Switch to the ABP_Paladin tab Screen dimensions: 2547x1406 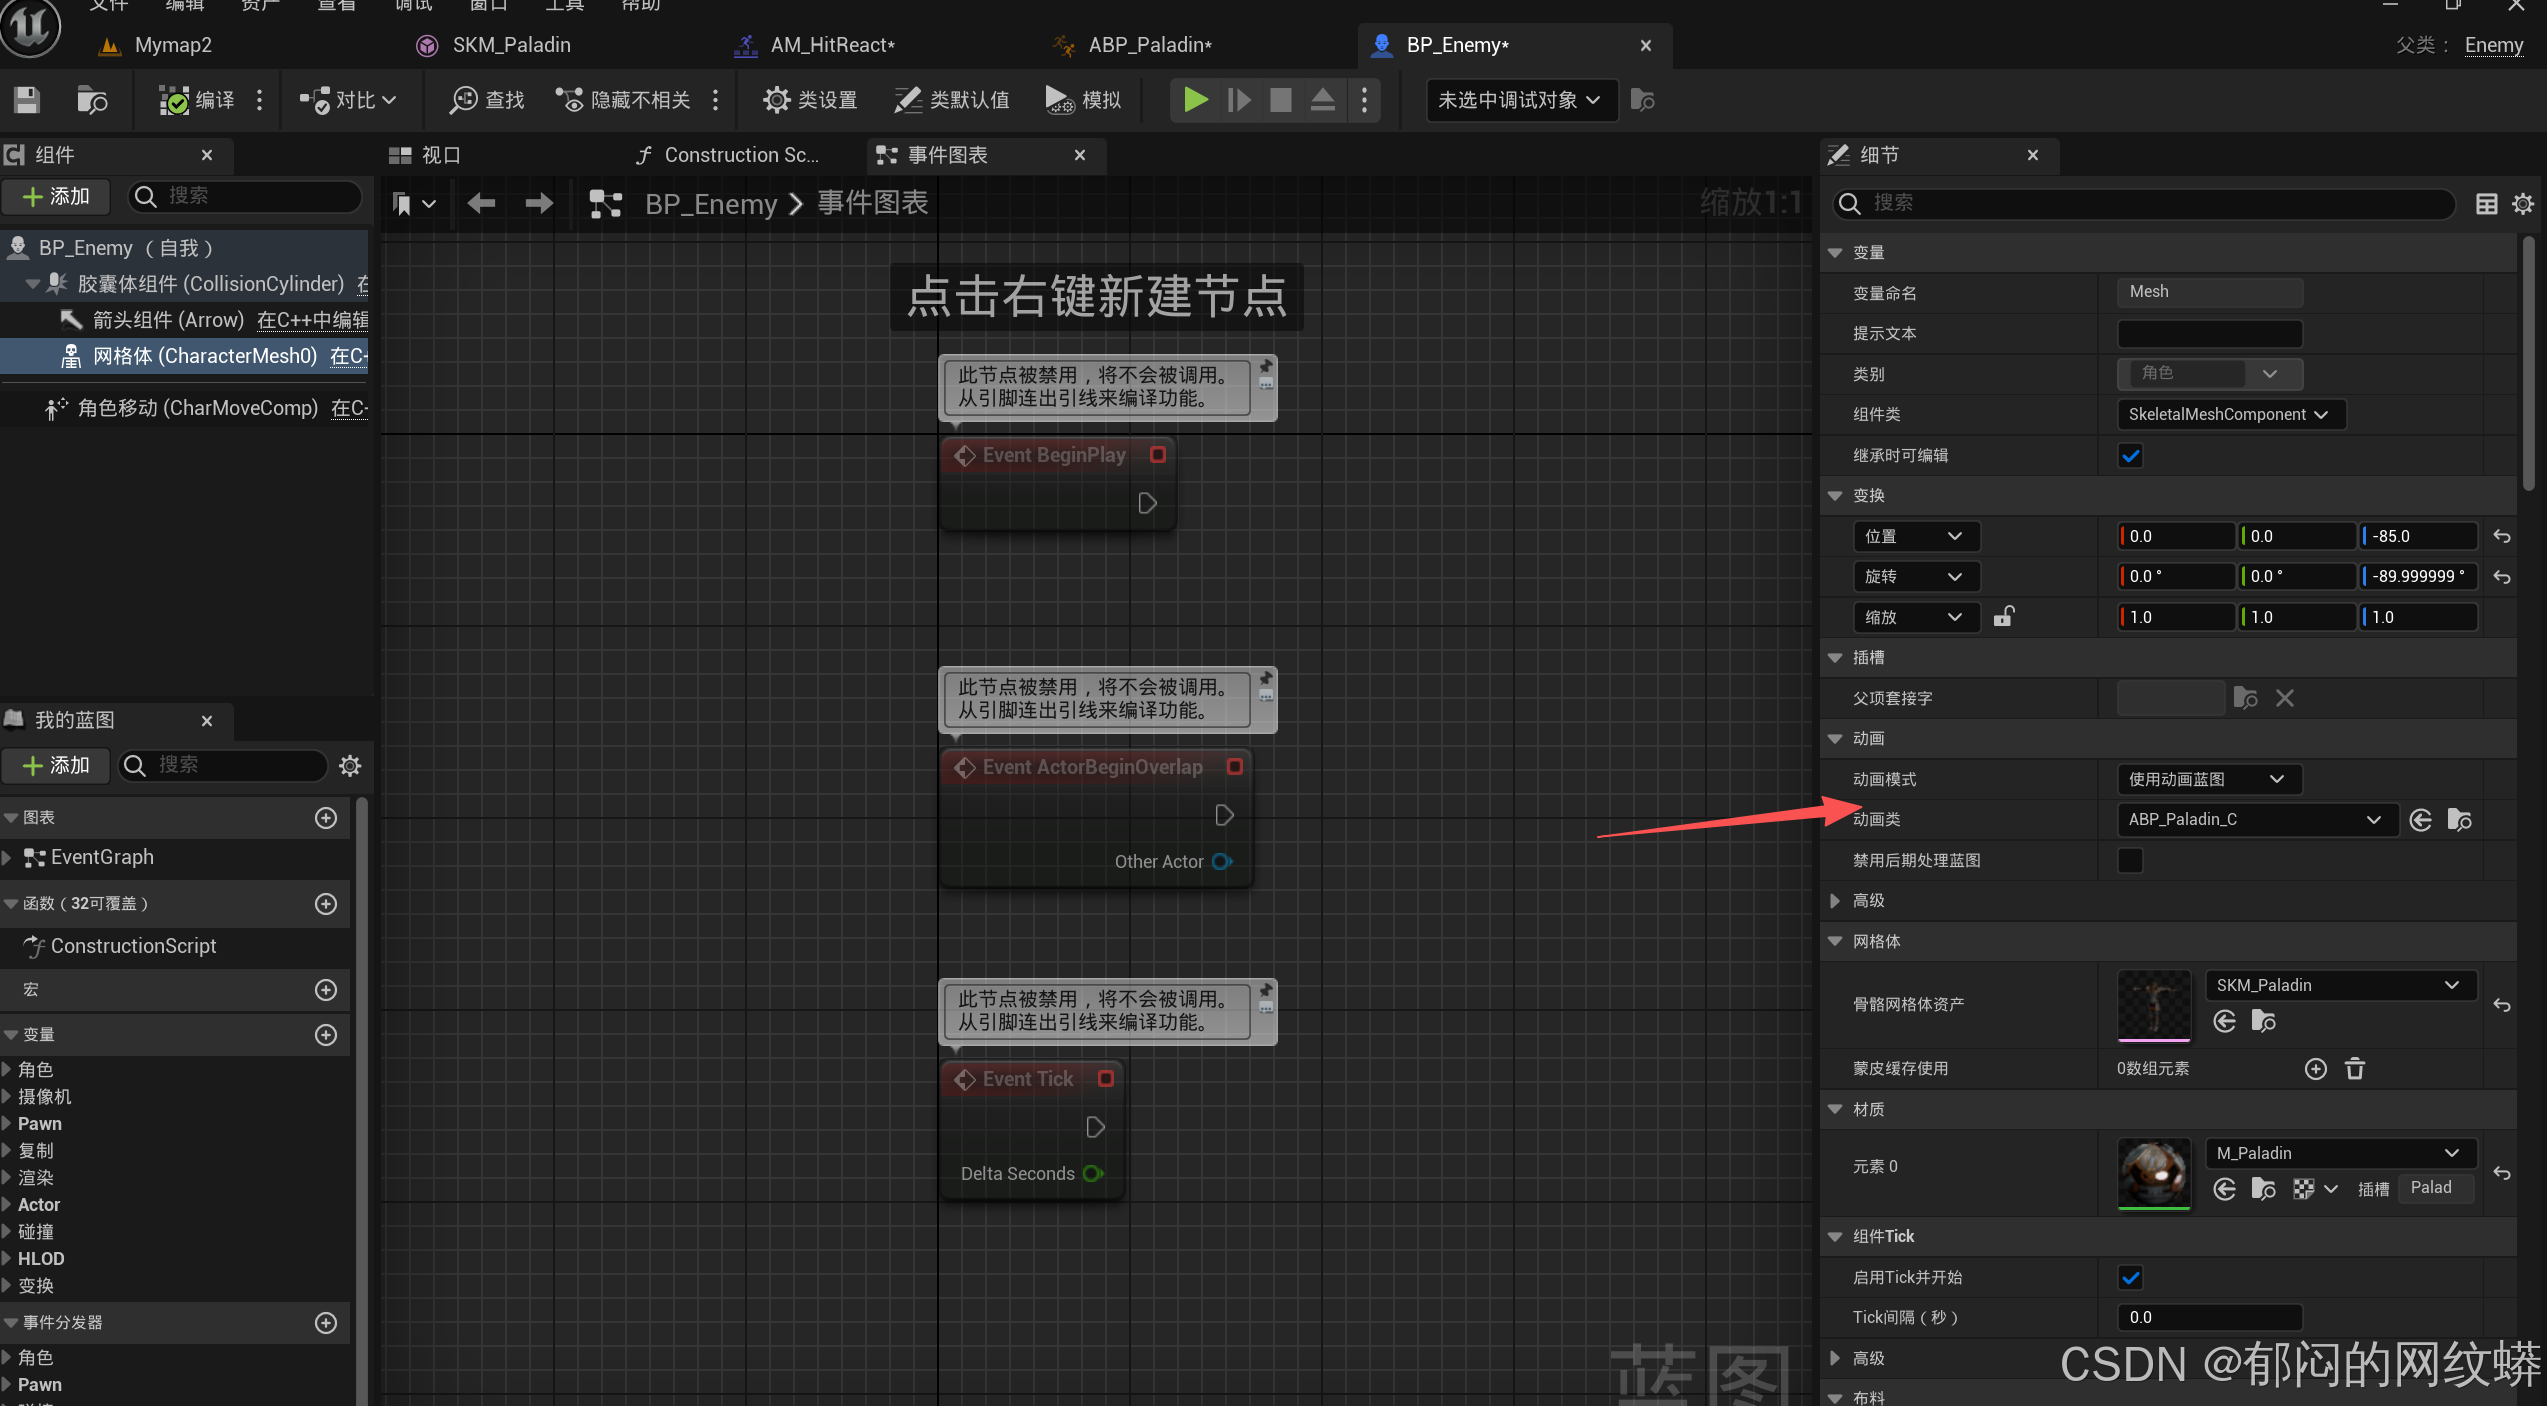click(1149, 45)
